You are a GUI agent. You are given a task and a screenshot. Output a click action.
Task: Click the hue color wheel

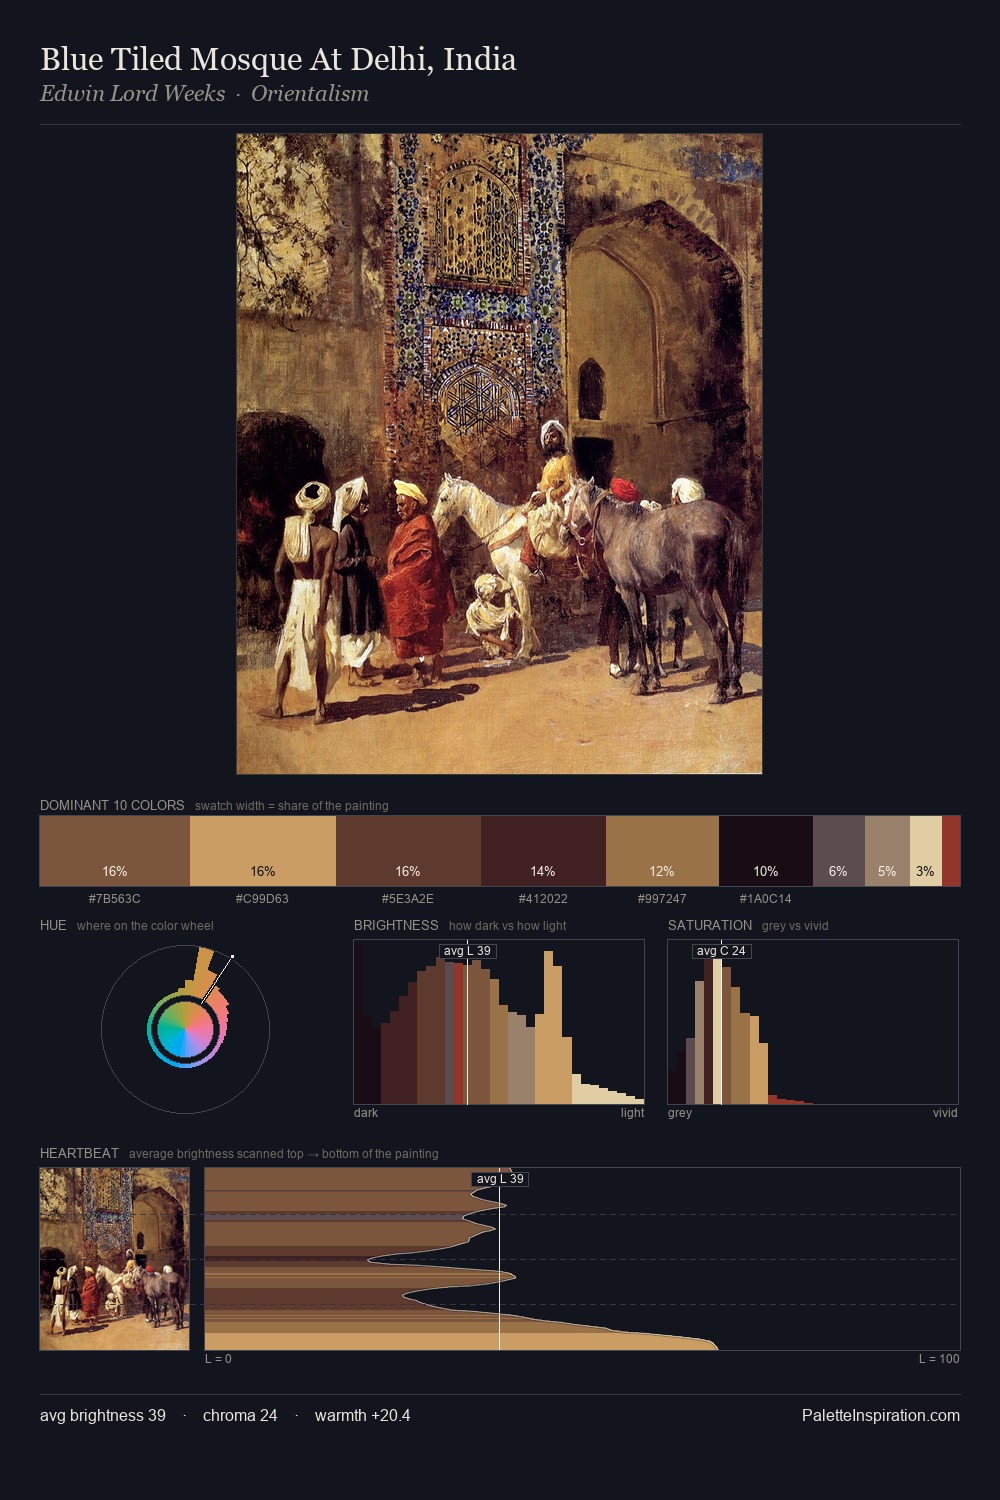[x=185, y=1029]
